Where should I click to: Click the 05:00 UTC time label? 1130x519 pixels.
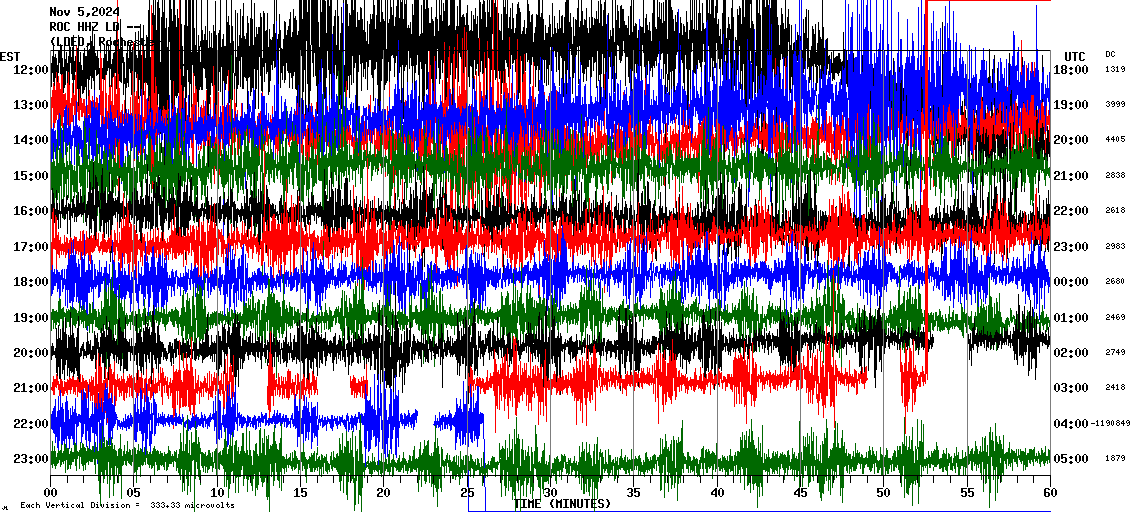point(1071,459)
